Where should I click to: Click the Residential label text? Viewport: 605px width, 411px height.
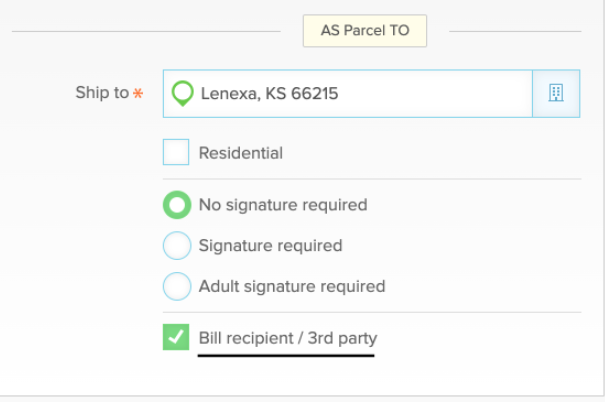[241, 153]
